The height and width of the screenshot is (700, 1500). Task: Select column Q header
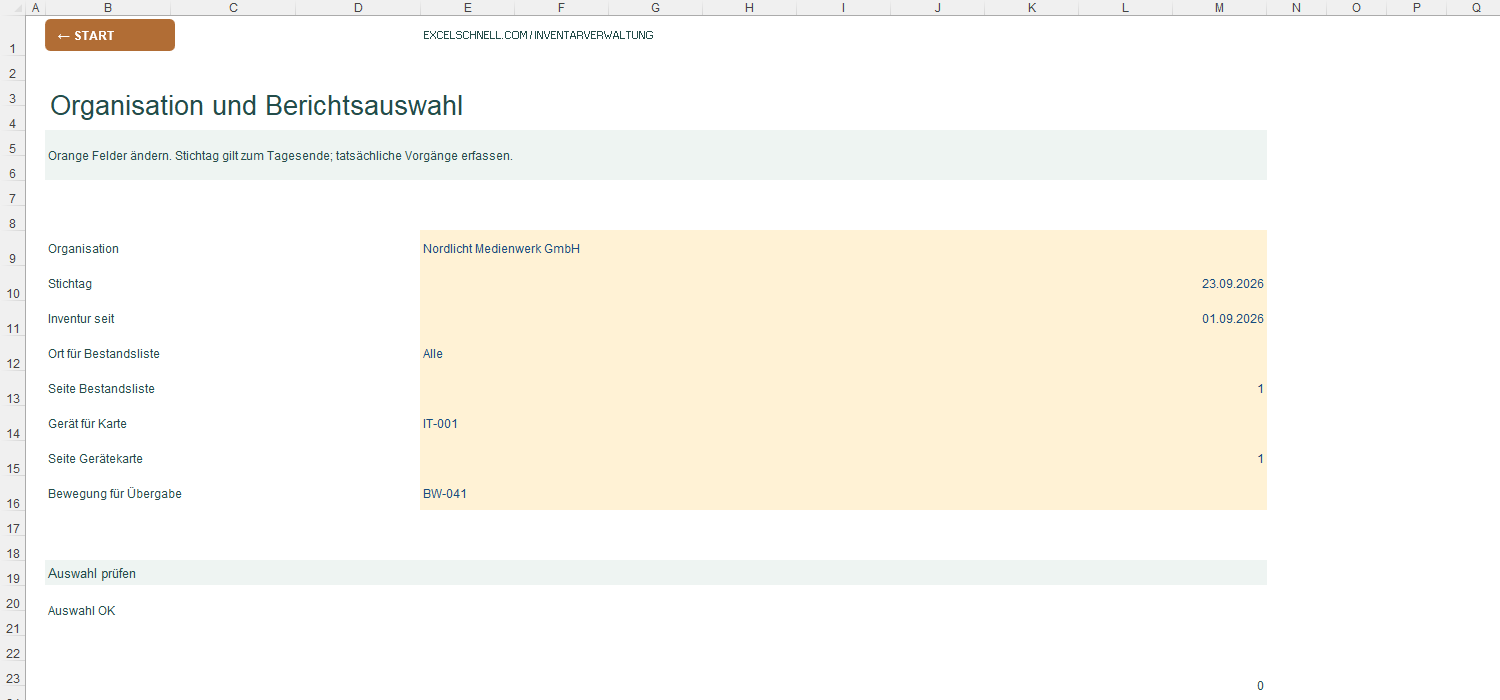[x=1477, y=8]
